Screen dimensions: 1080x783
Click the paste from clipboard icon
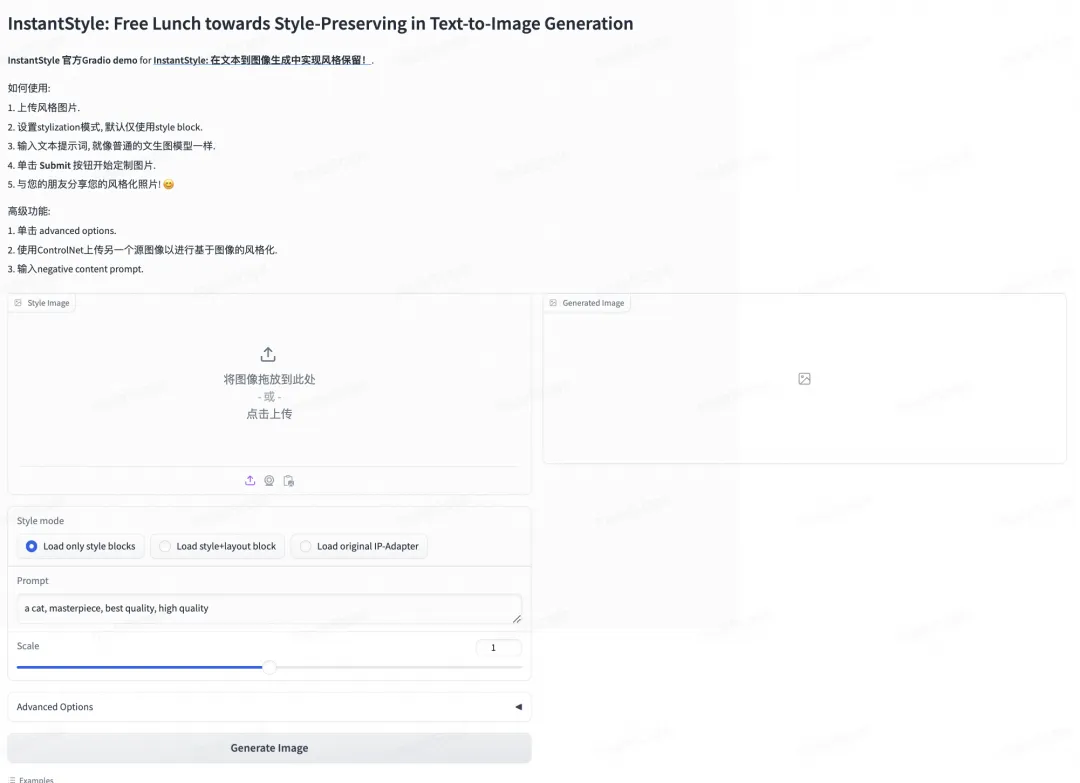tap(289, 481)
